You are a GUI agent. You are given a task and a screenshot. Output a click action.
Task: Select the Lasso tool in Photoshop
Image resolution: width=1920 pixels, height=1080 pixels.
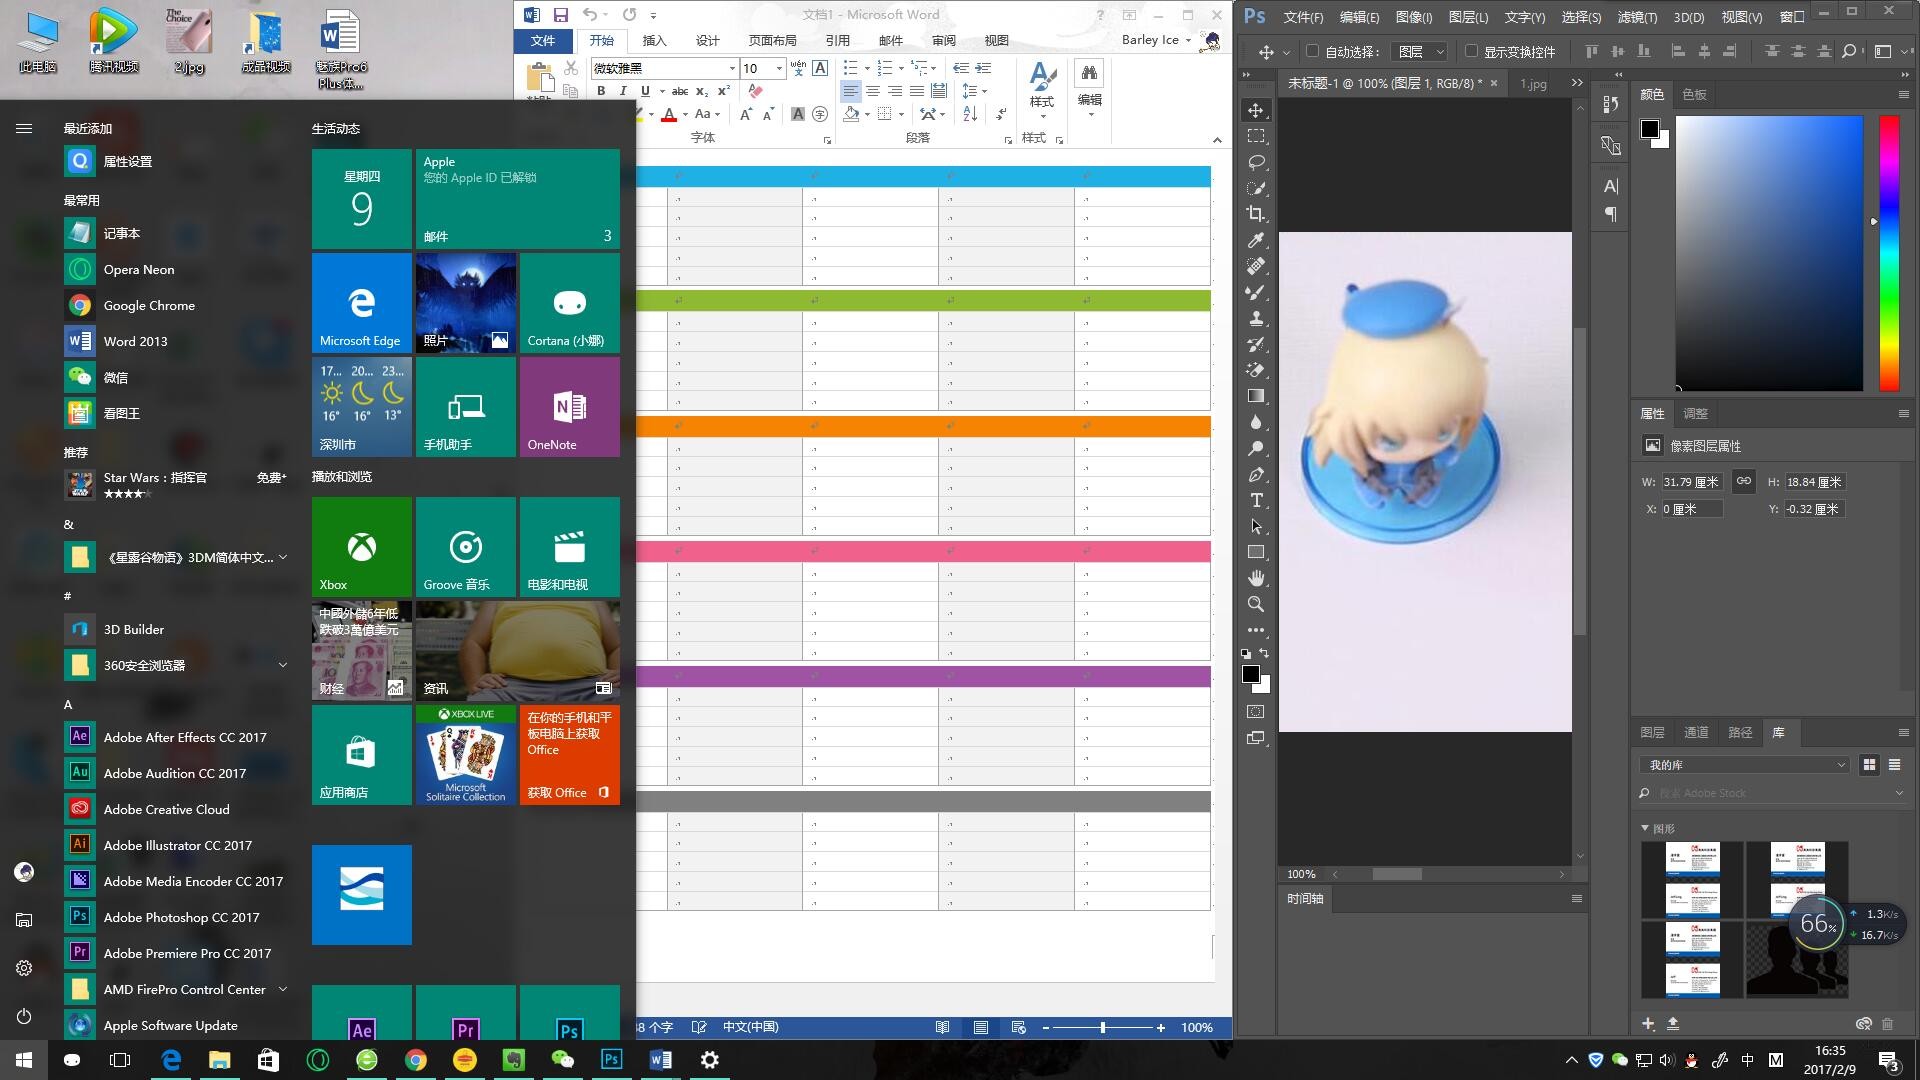point(1255,161)
